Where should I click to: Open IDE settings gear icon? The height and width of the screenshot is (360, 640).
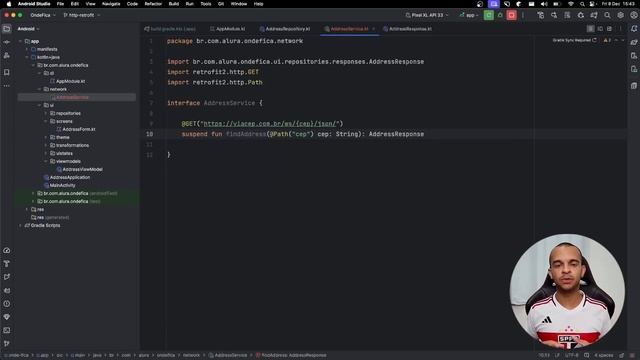[620, 15]
